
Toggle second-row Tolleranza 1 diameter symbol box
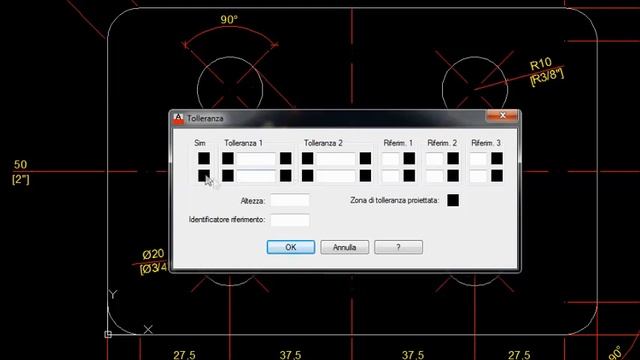pos(228,176)
